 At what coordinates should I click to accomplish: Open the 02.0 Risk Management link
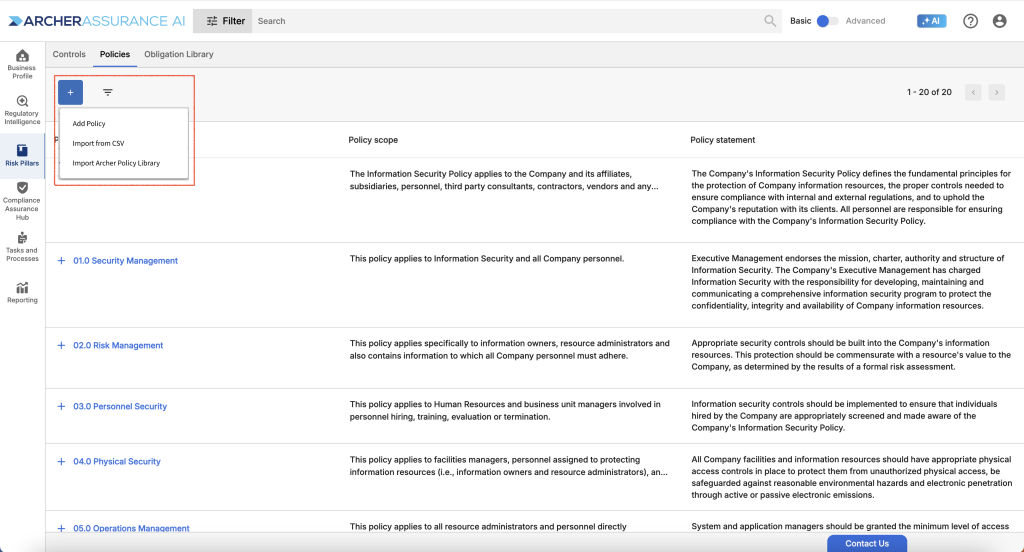coord(118,346)
